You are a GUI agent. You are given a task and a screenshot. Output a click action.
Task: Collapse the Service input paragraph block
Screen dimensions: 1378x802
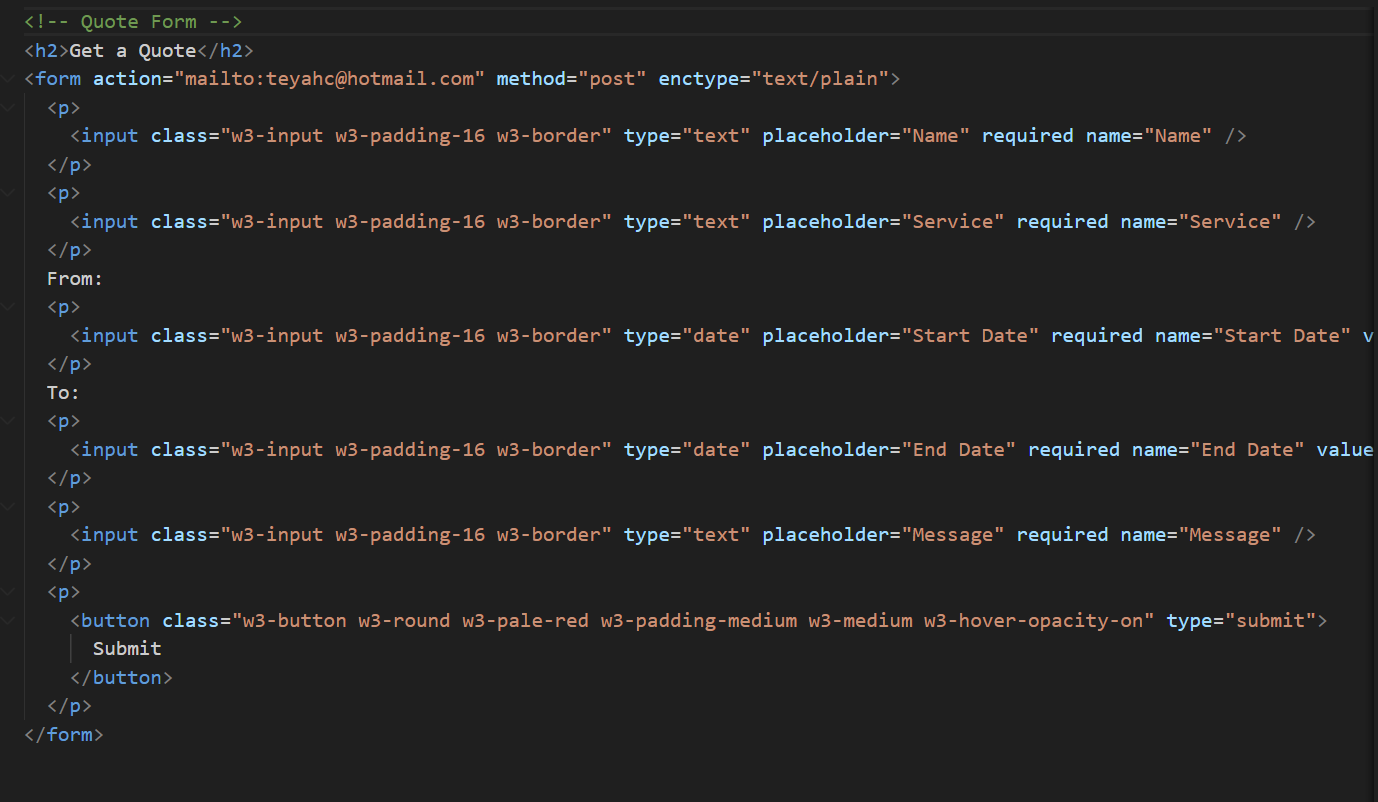8,192
